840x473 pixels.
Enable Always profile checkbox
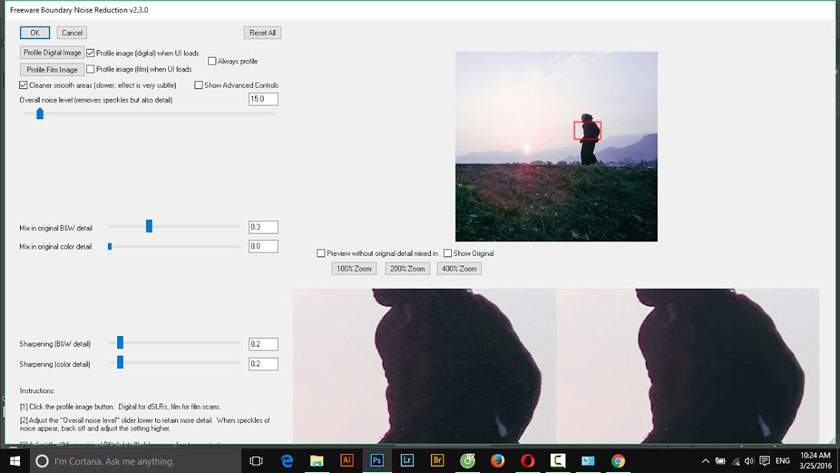click(x=212, y=61)
